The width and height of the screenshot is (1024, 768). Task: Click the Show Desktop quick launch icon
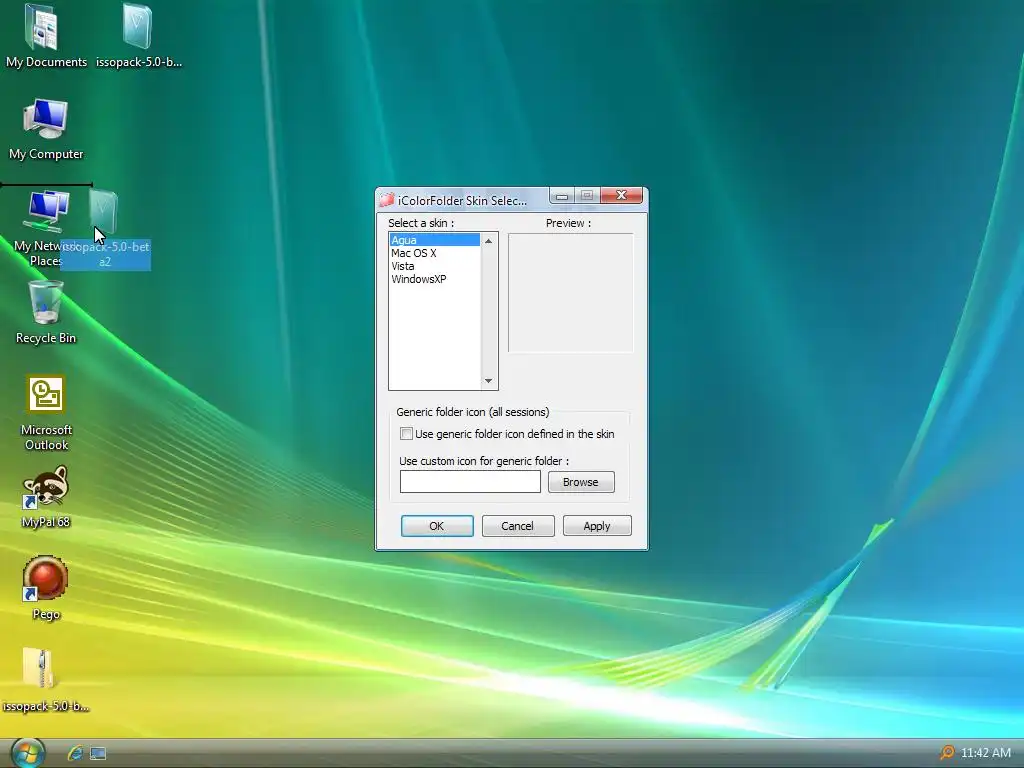(98, 754)
